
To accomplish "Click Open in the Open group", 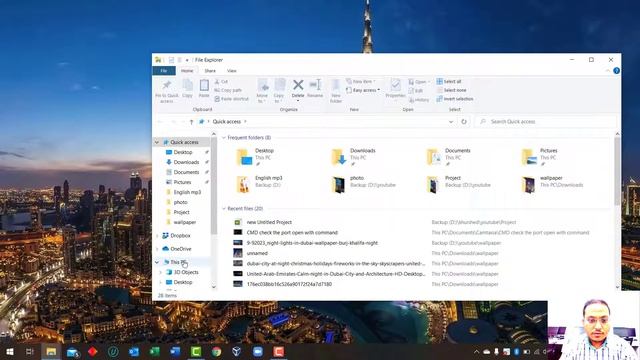I will pos(418,82).
